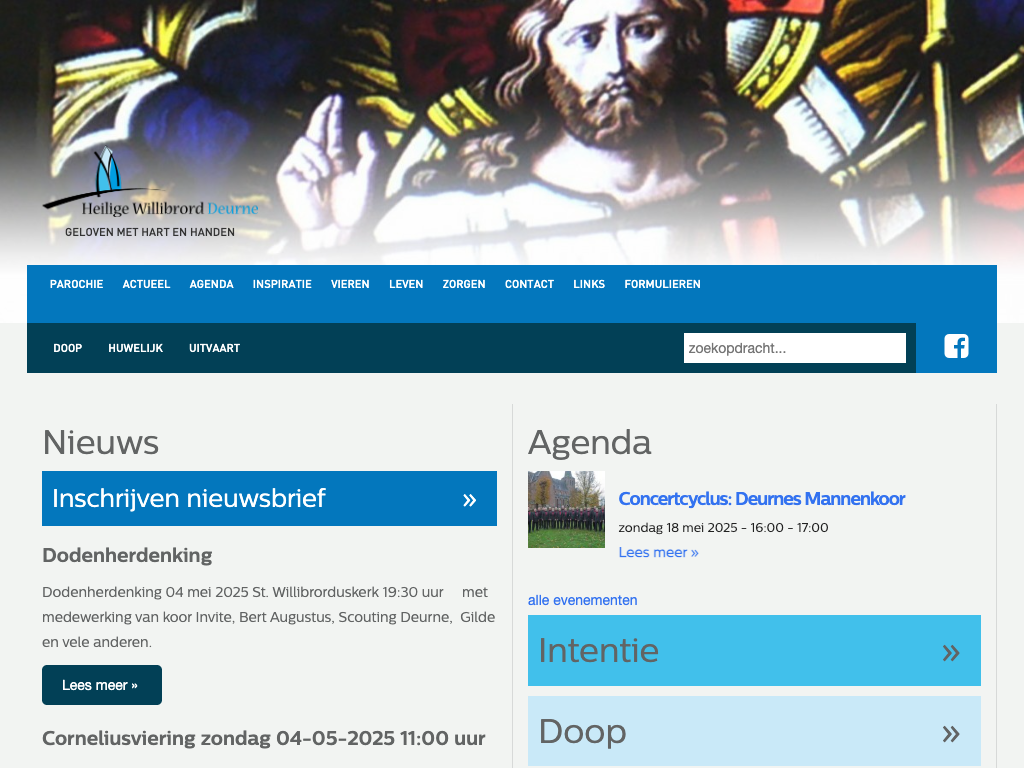
Task: Open the Deurnes Mannenkoor concert thumbnail
Action: [566, 509]
